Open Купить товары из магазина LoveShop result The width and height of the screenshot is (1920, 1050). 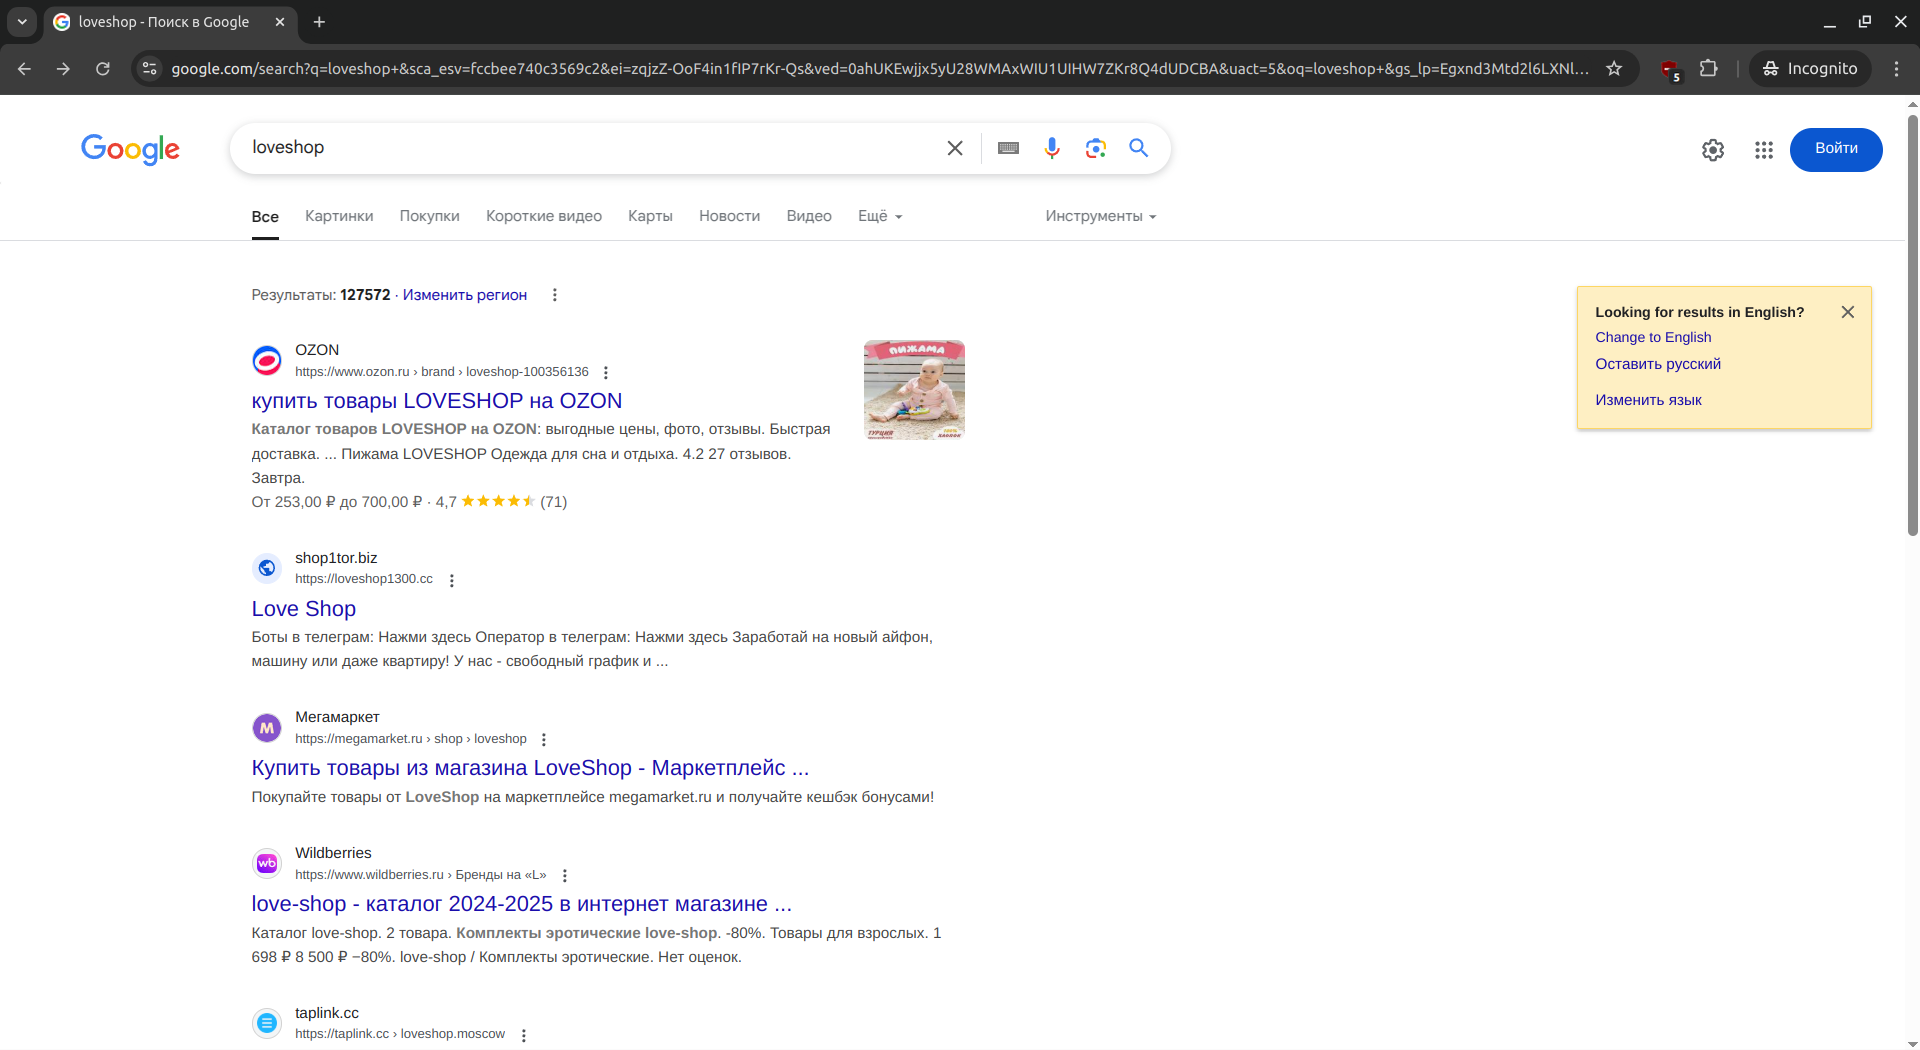pos(531,768)
